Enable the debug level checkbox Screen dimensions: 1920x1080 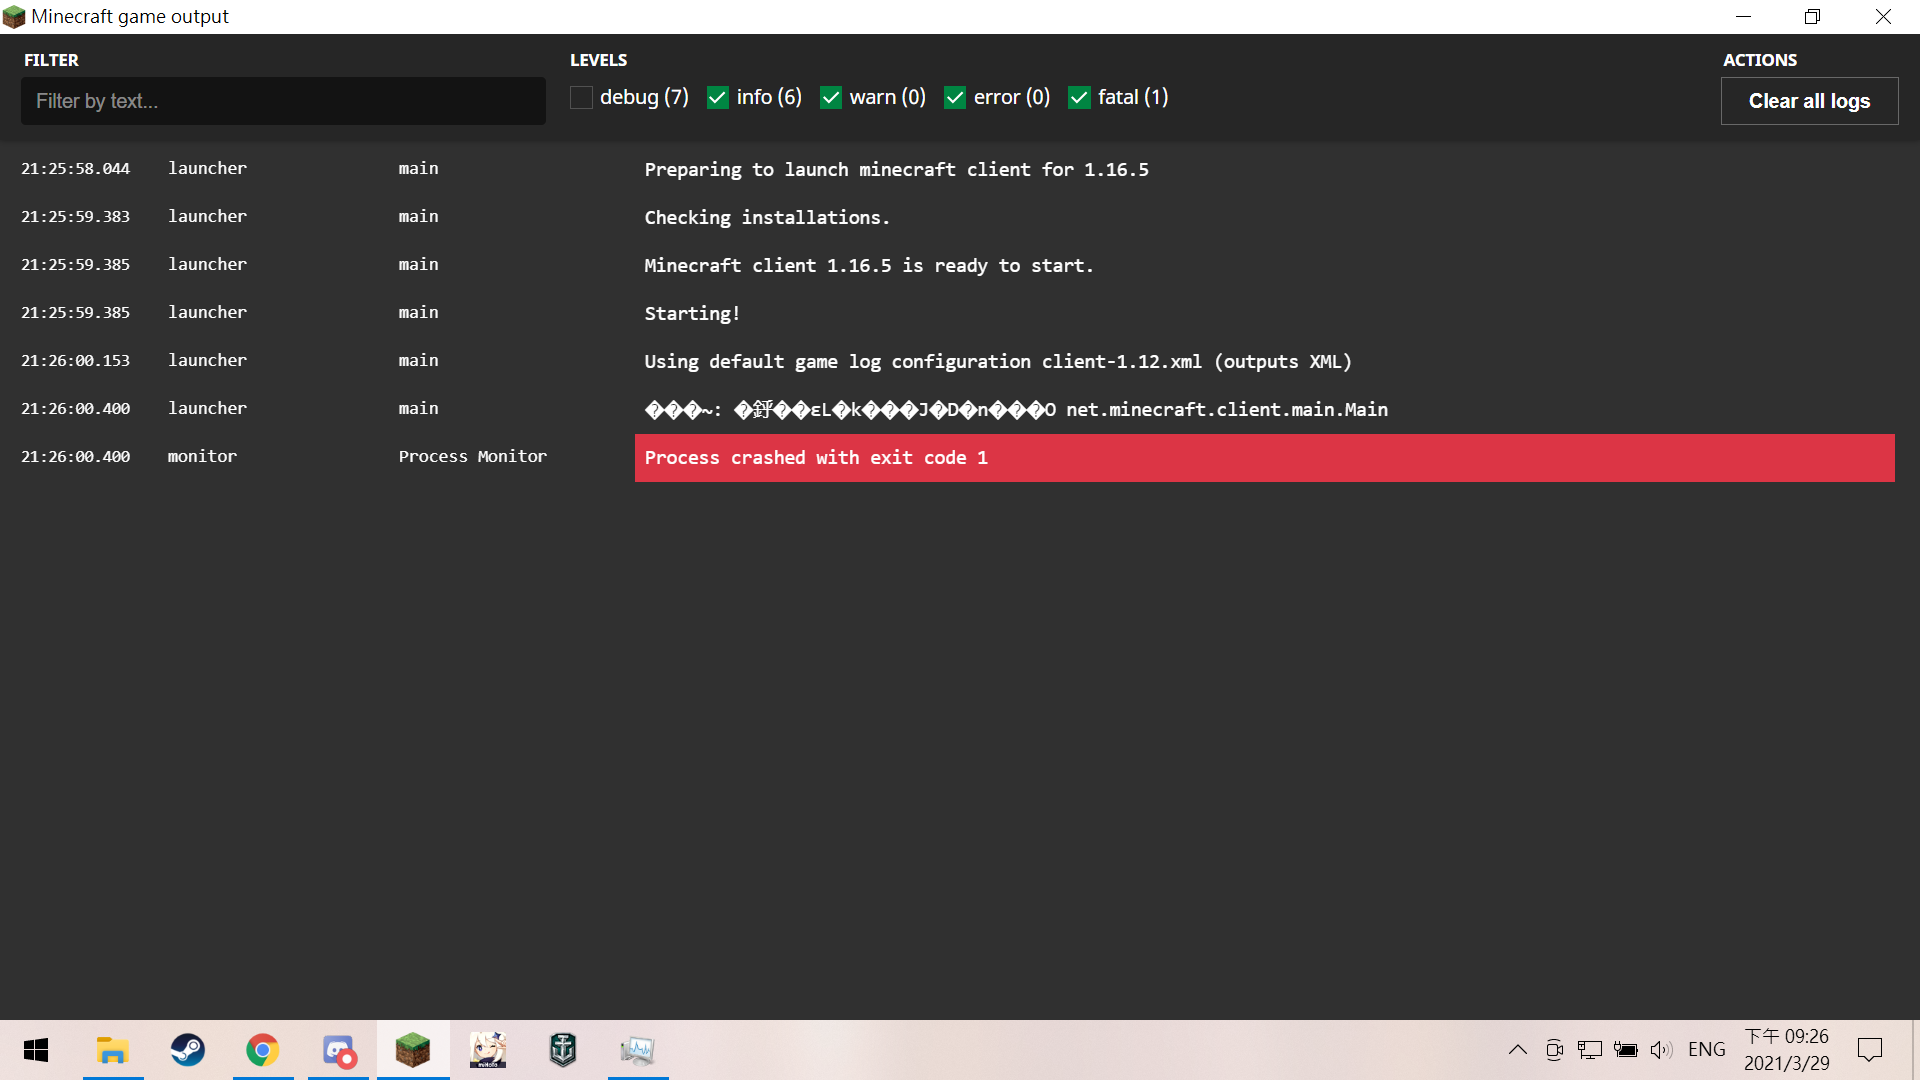click(x=581, y=97)
